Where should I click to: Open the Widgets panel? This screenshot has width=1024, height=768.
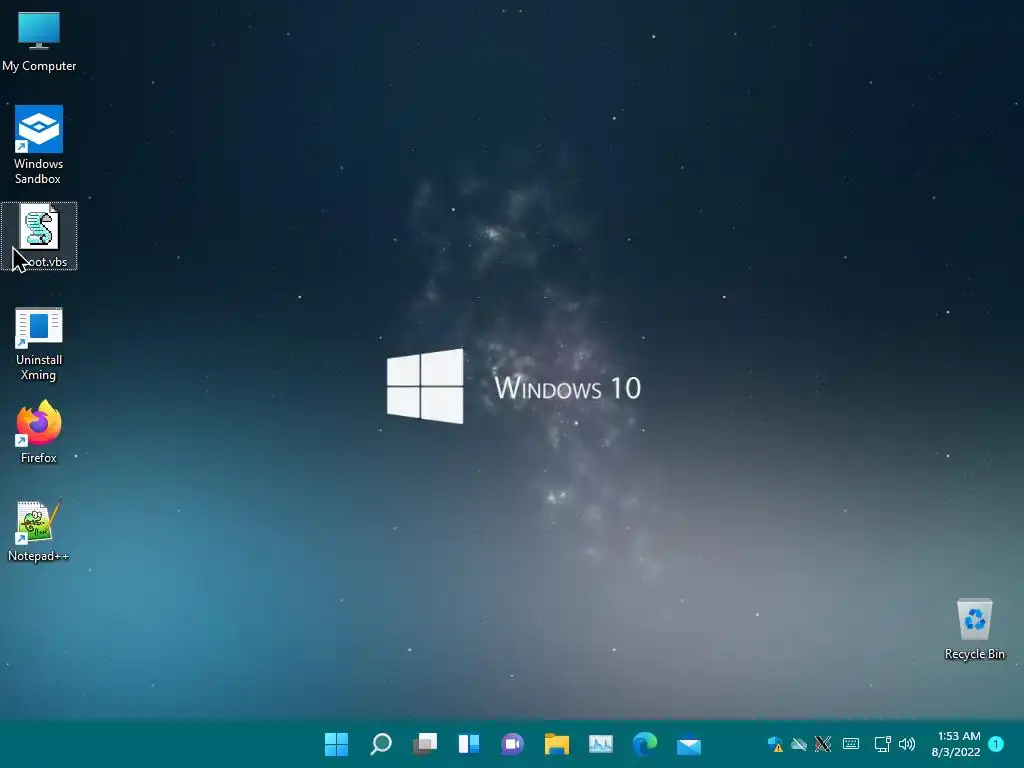tap(469, 744)
